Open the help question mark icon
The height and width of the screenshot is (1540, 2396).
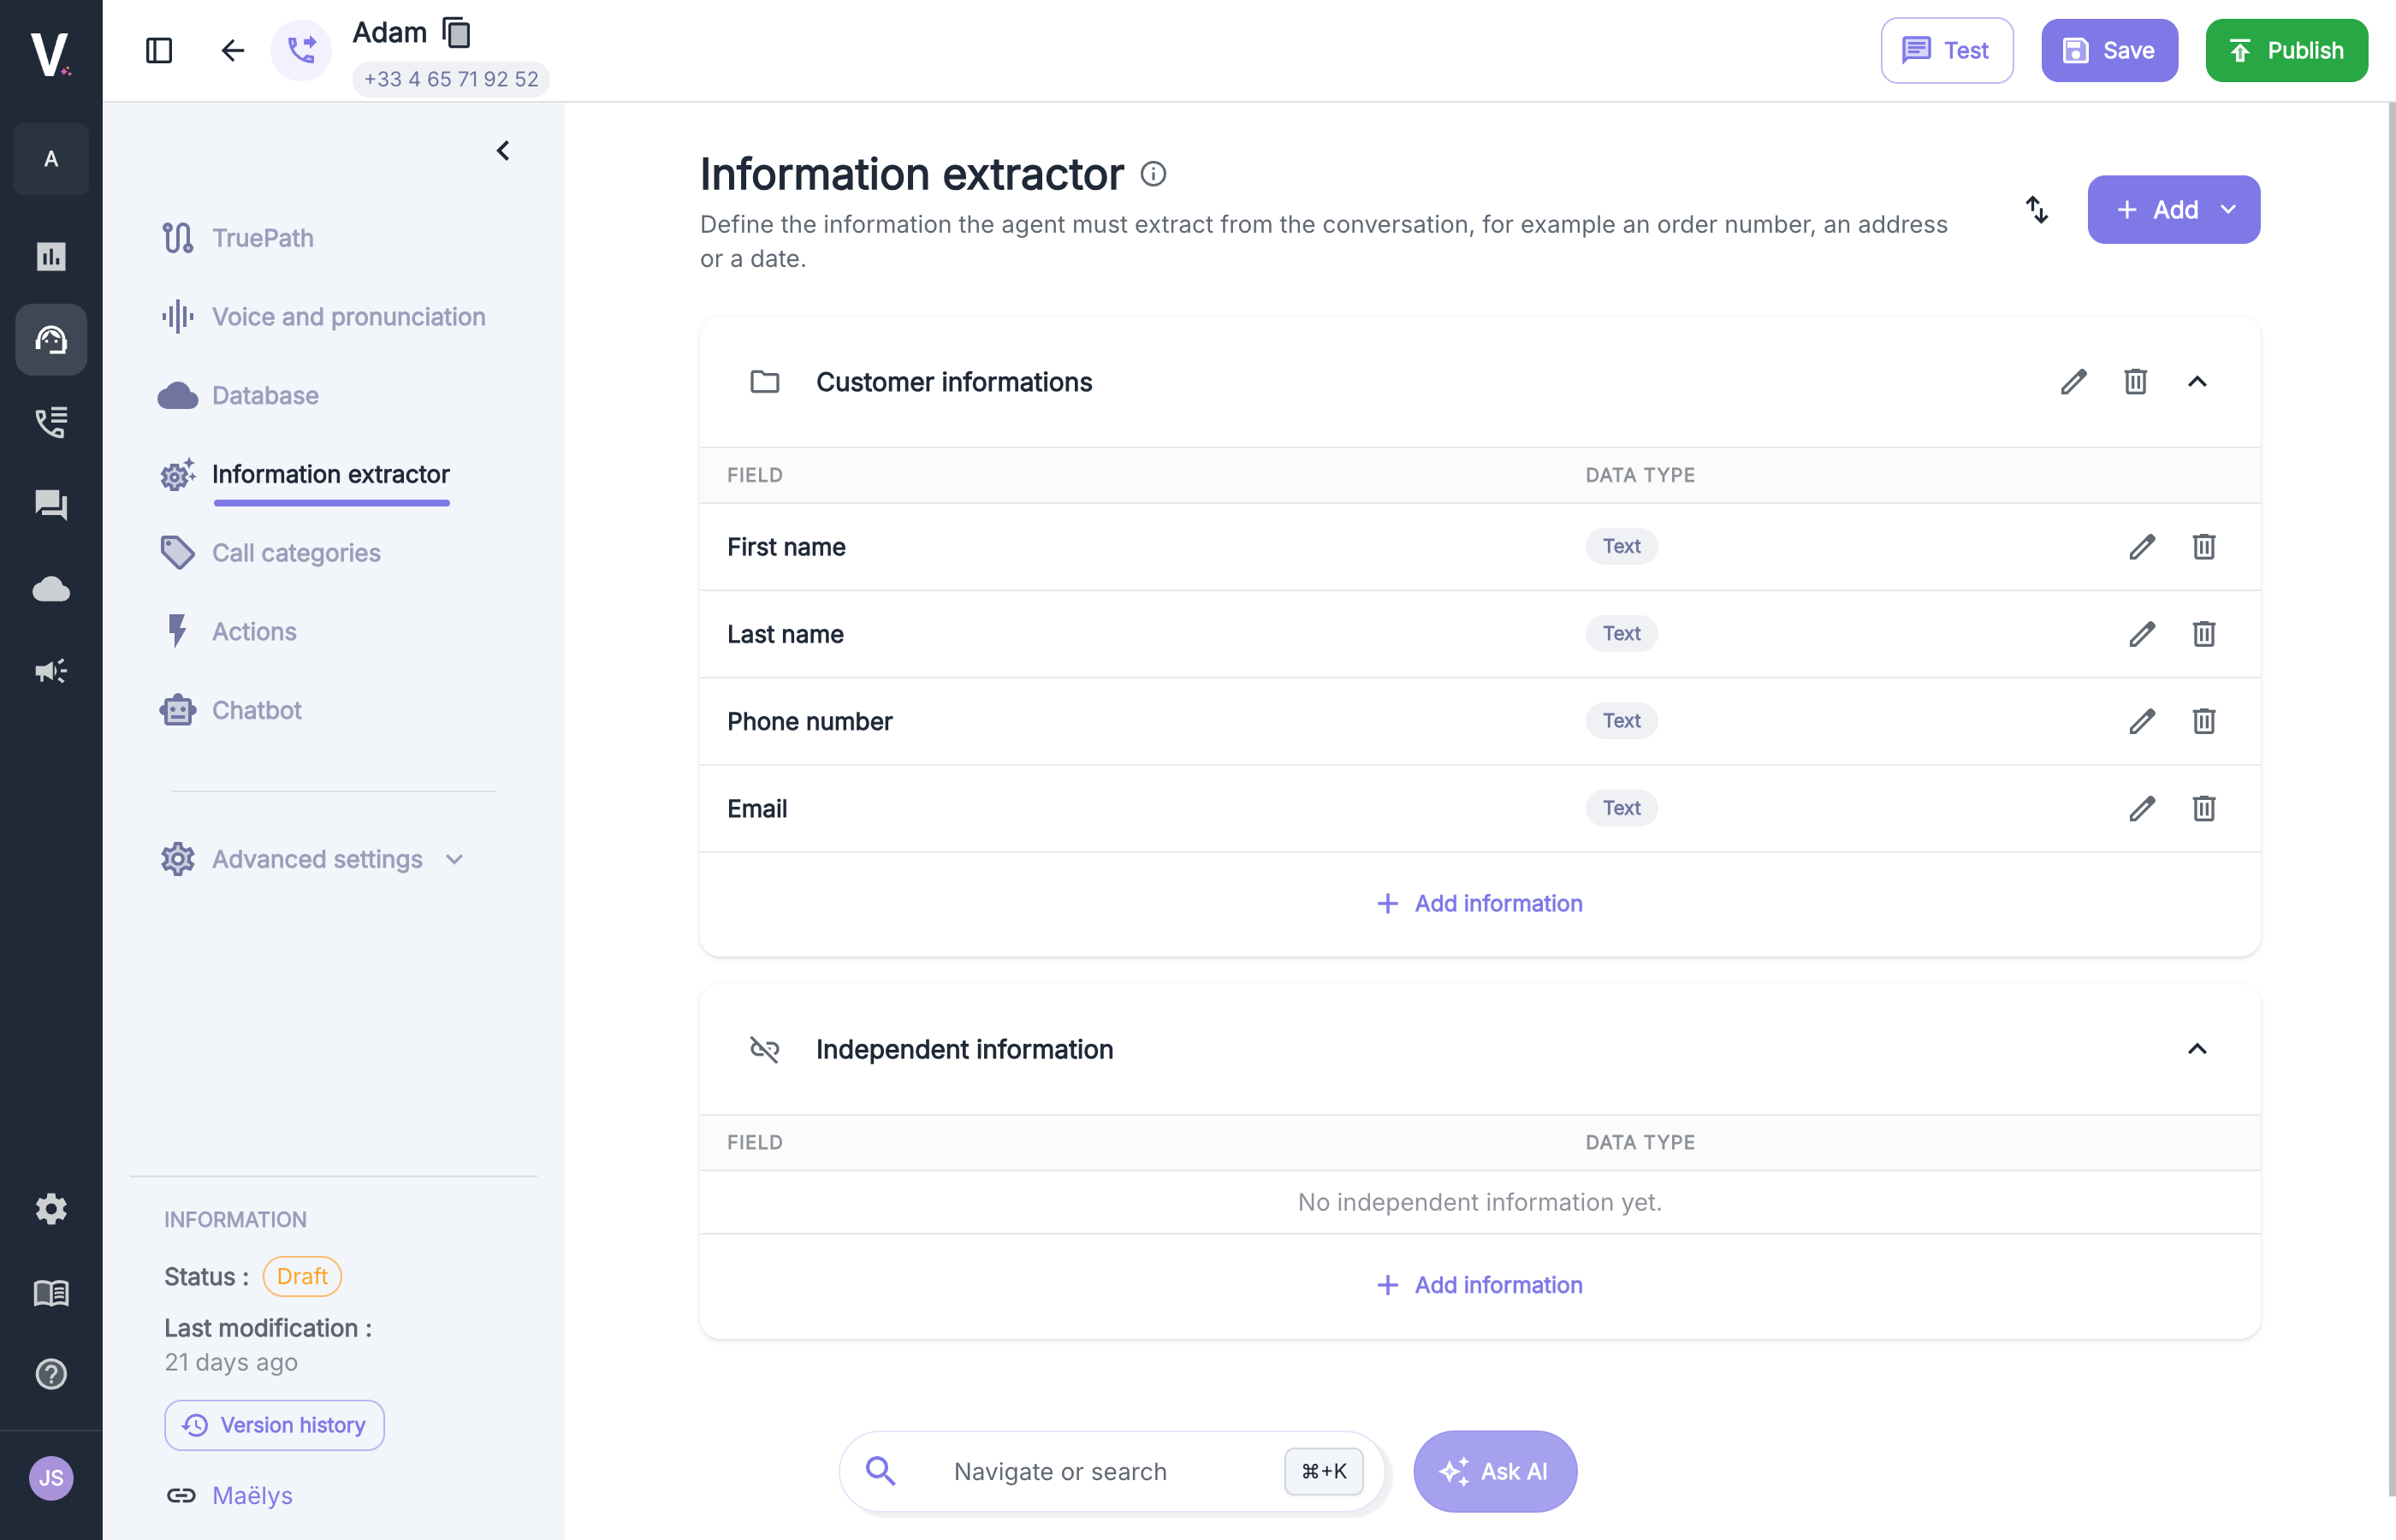51,1374
